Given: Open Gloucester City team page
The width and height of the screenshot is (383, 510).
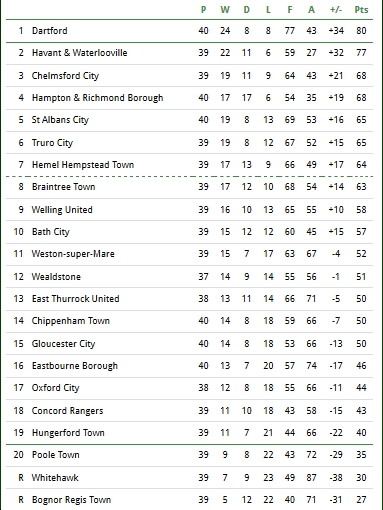Looking at the screenshot, I should 63,344.
